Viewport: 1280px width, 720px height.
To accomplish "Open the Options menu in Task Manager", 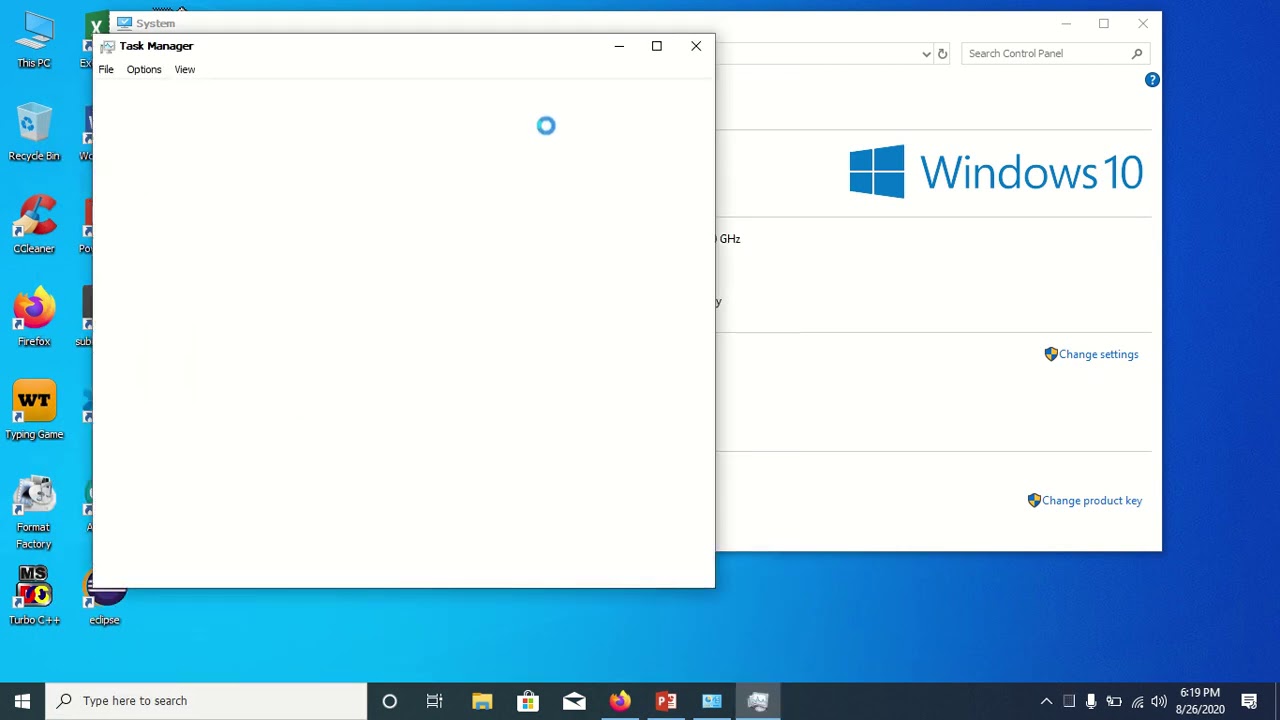I will 144,69.
